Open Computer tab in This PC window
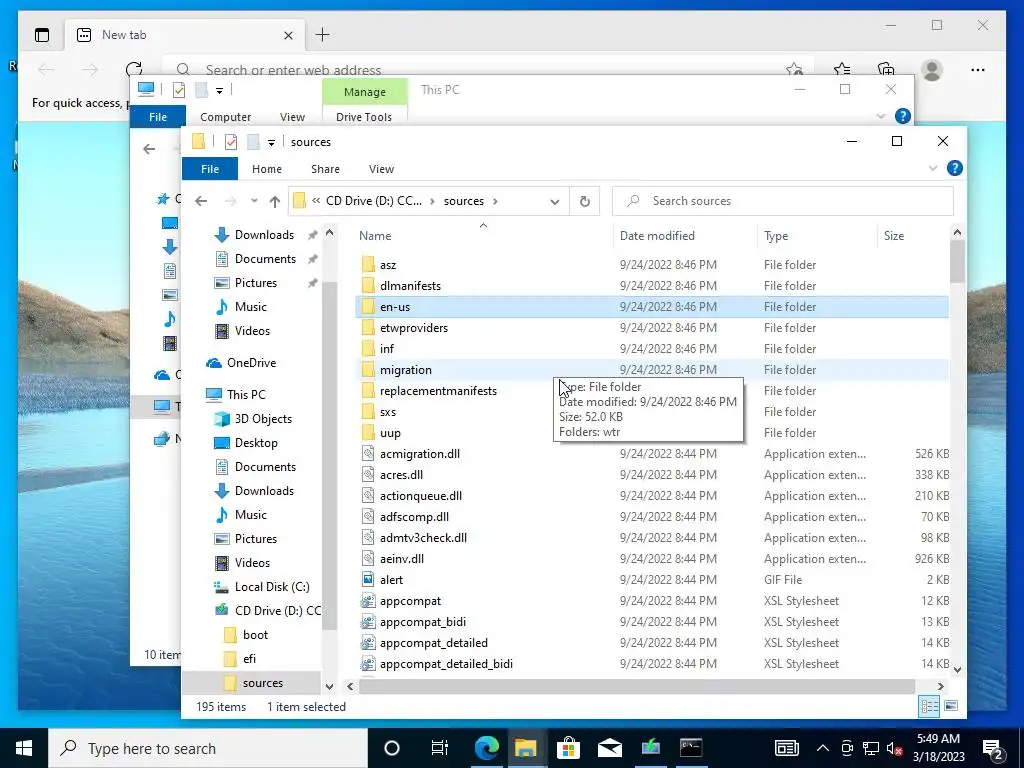This screenshot has width=1024, height=768. pyautogui.click(x=225, y=117)
